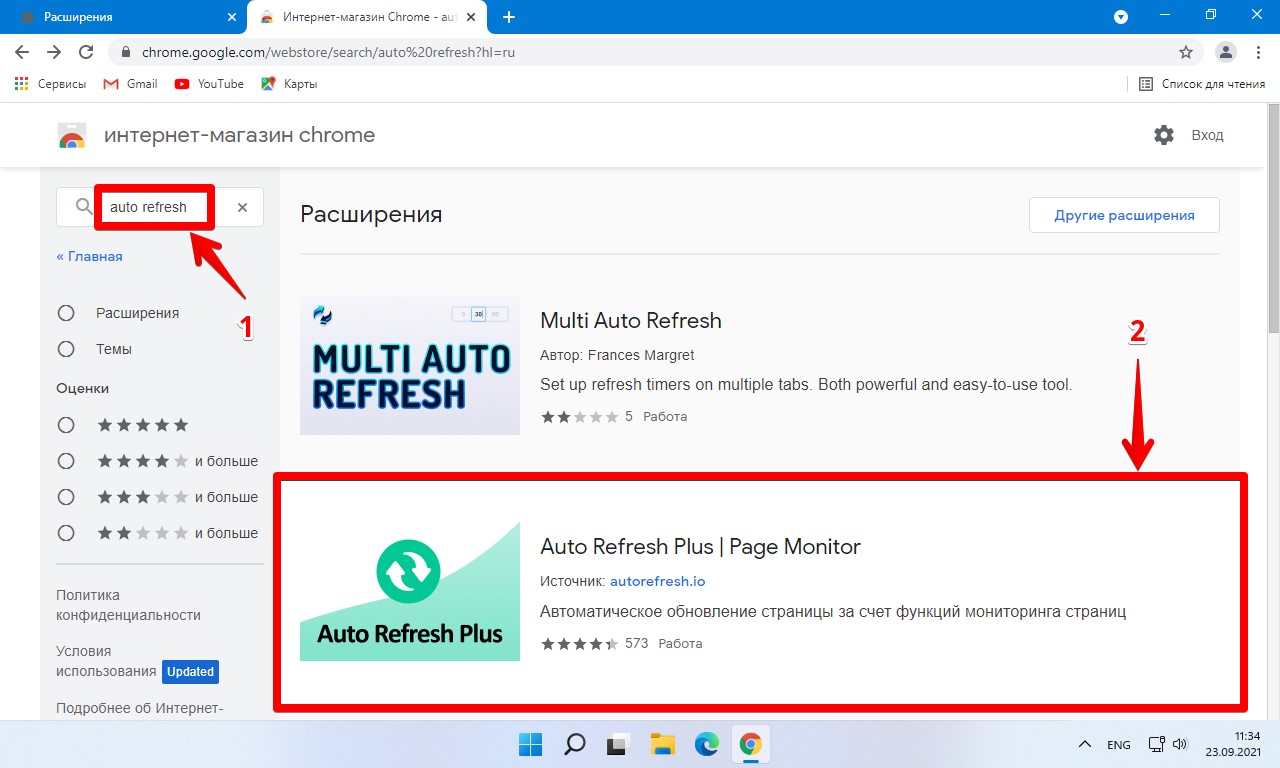Reload the current page
The width and height of the screenshot is (1280, 768).
coord(86,52)
